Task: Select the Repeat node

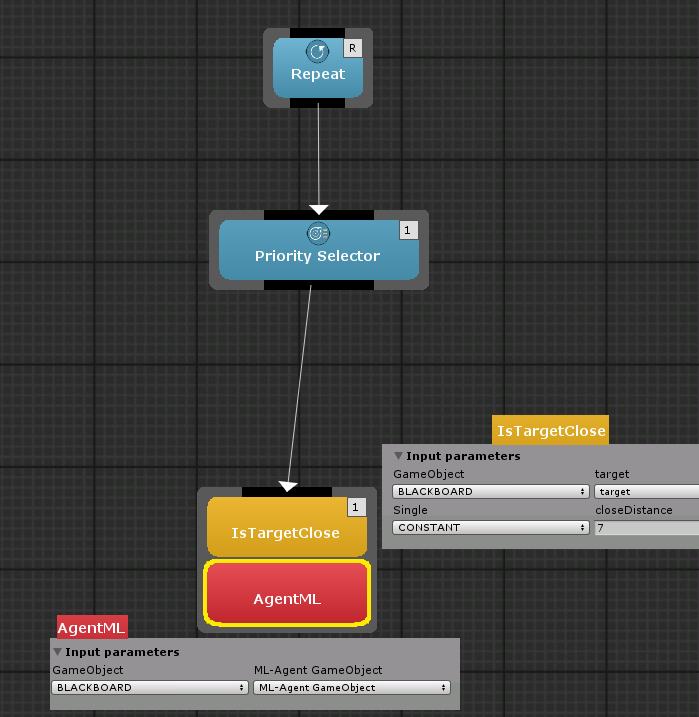Action: (x=318, y=68)
